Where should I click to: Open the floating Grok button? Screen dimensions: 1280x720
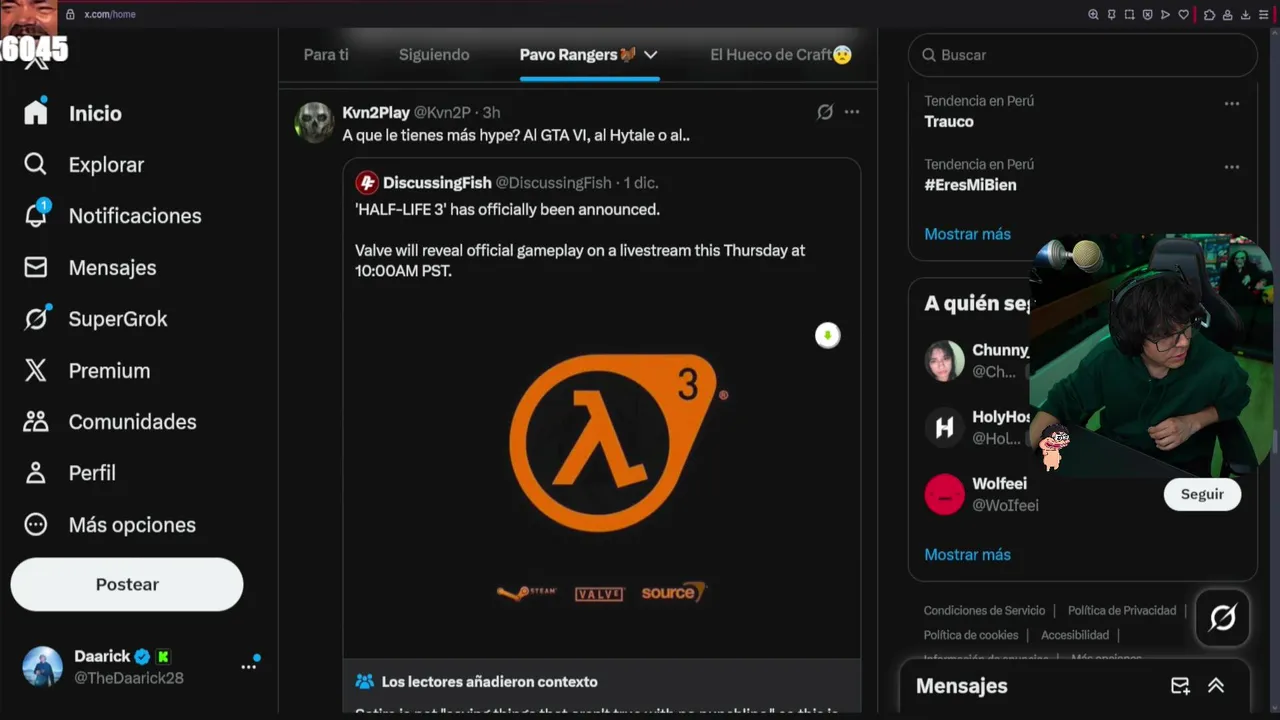click(1223, 618)
